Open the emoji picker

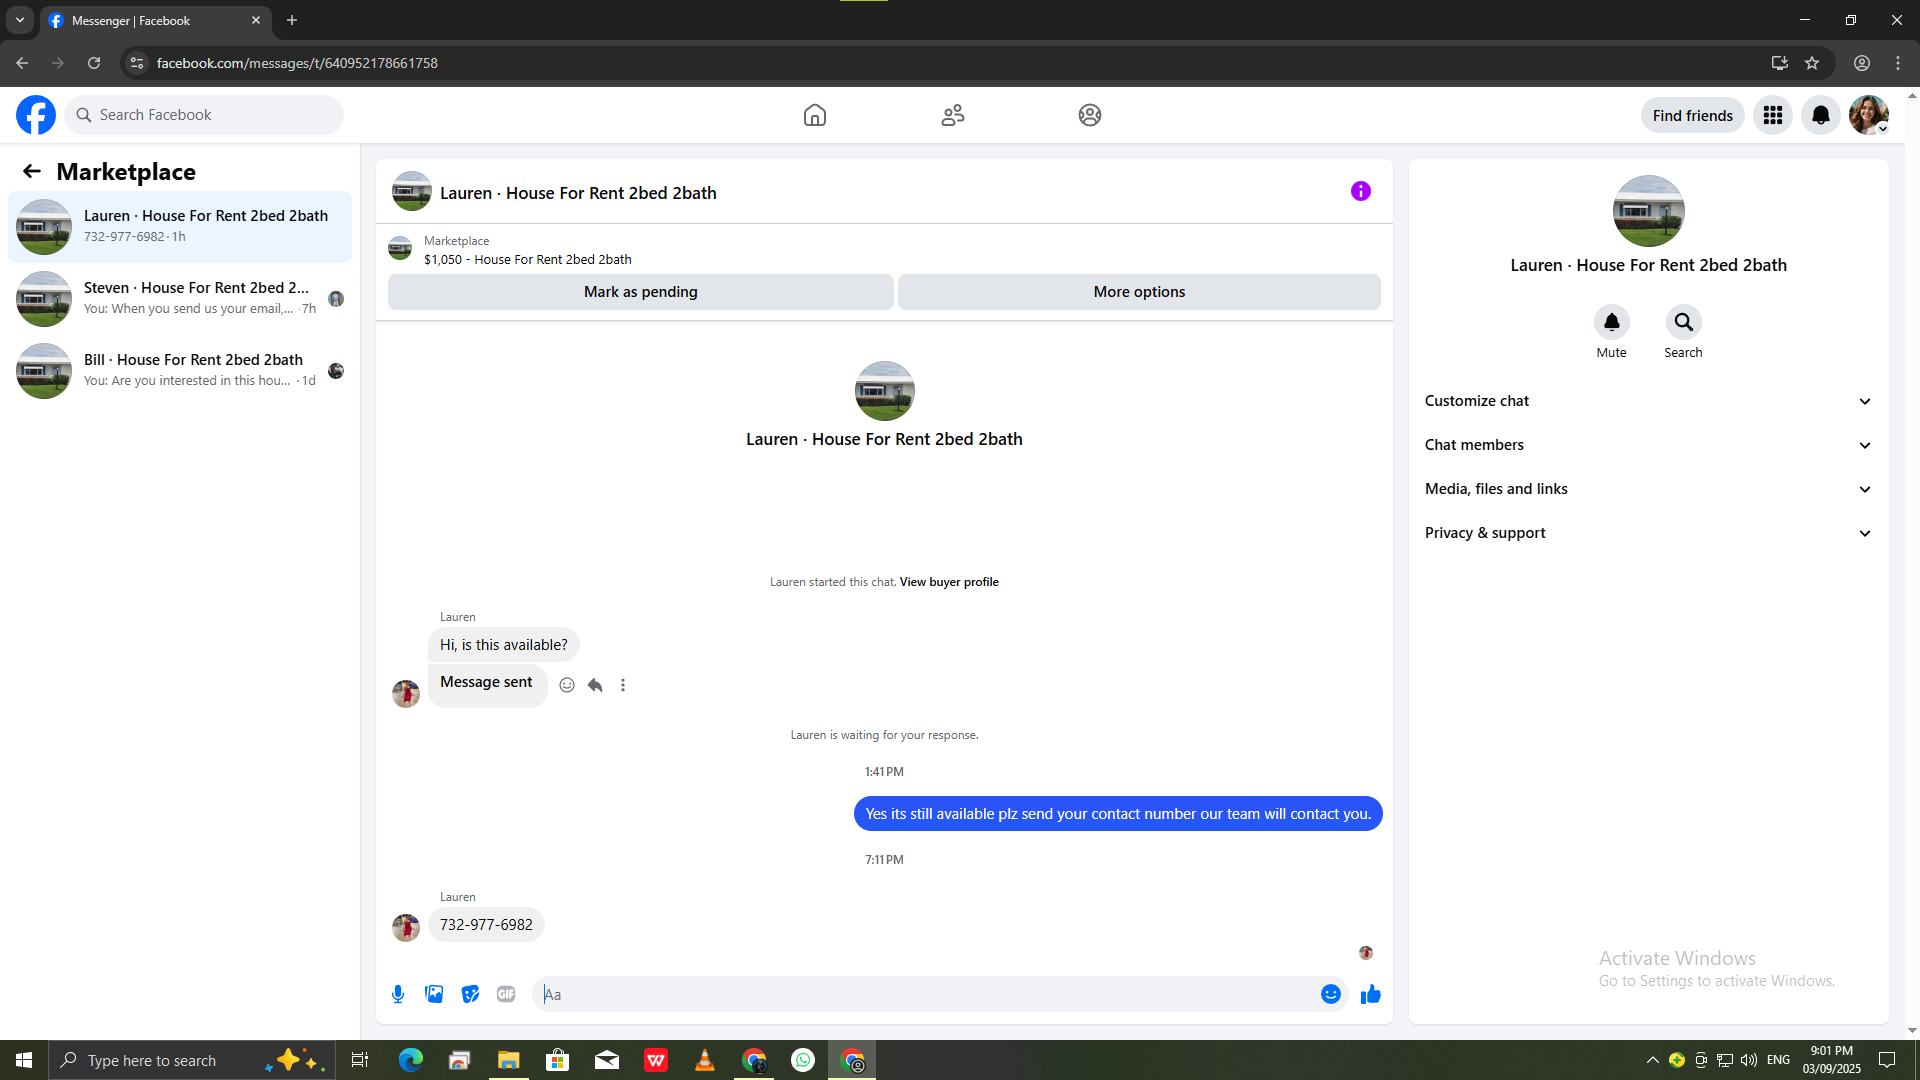pos(1331,994)
